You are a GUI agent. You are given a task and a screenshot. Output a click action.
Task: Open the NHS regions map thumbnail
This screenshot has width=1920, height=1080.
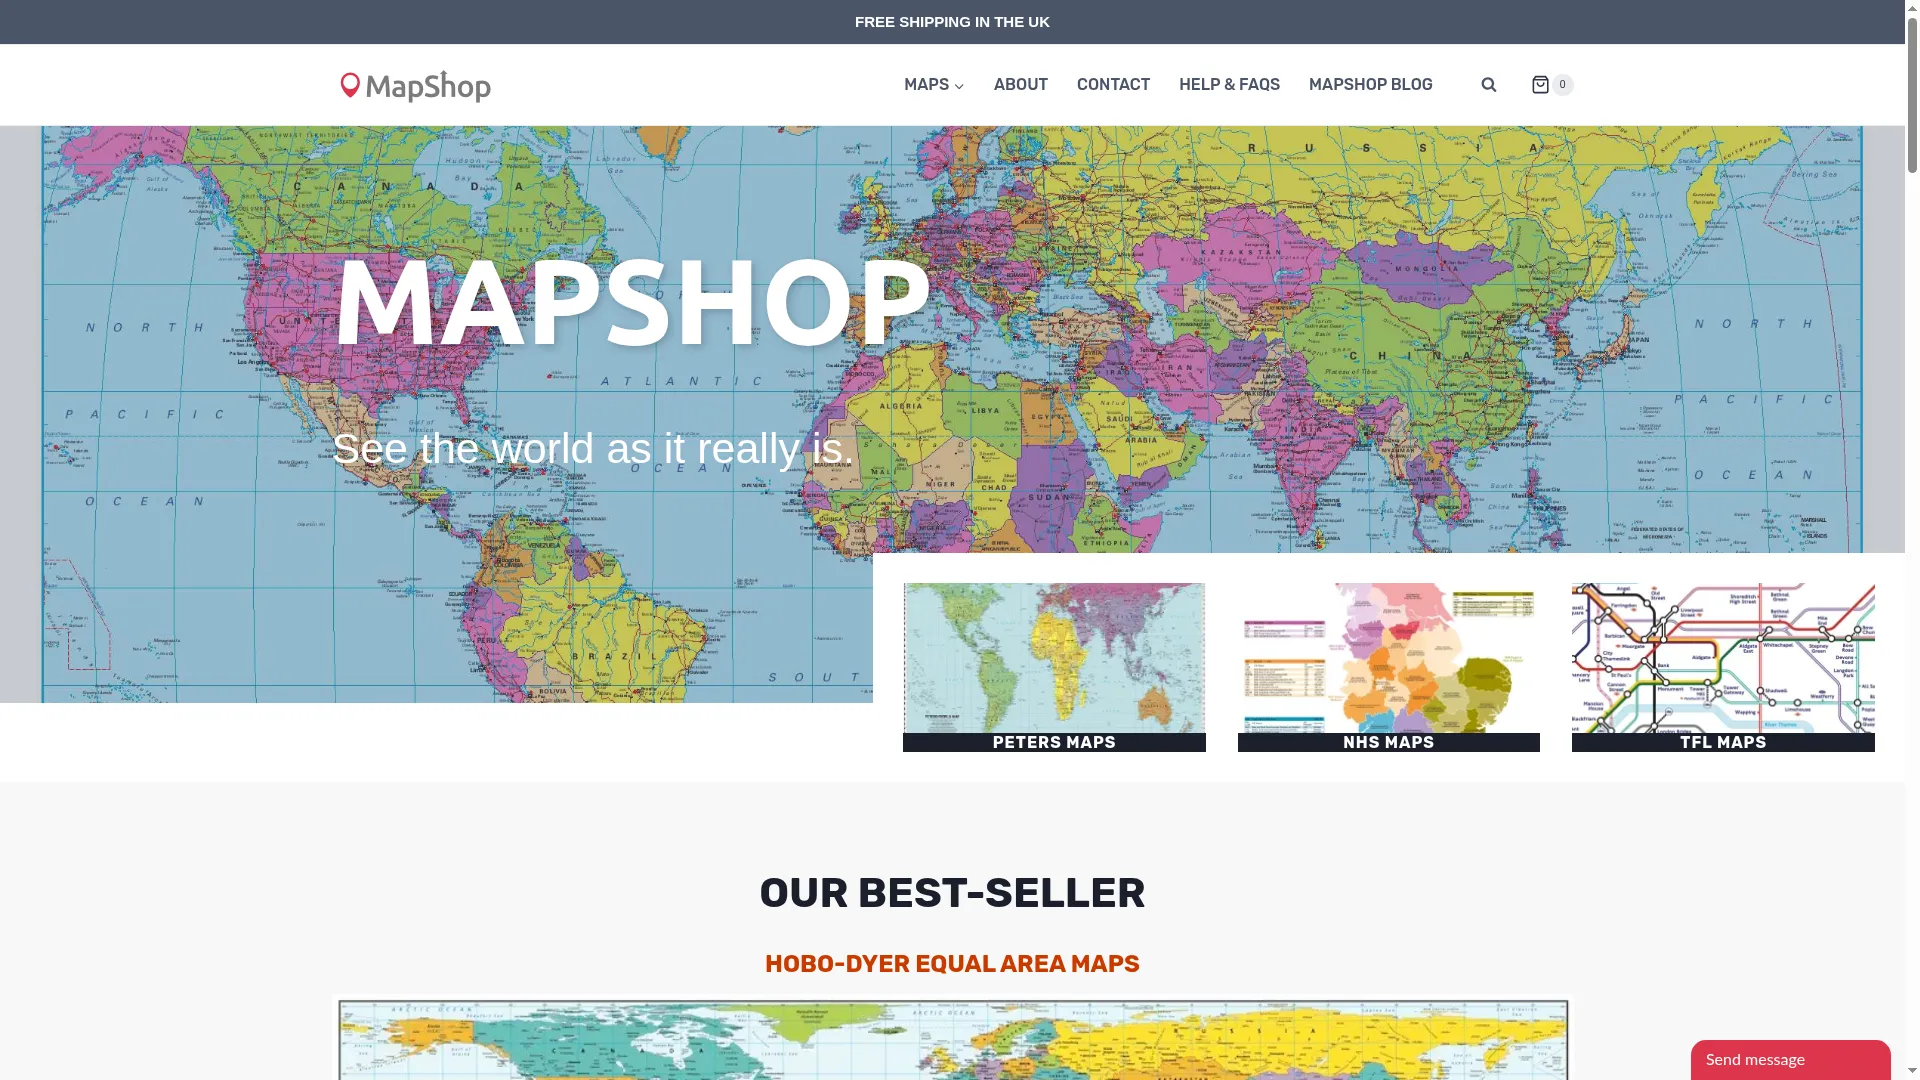1388,658
